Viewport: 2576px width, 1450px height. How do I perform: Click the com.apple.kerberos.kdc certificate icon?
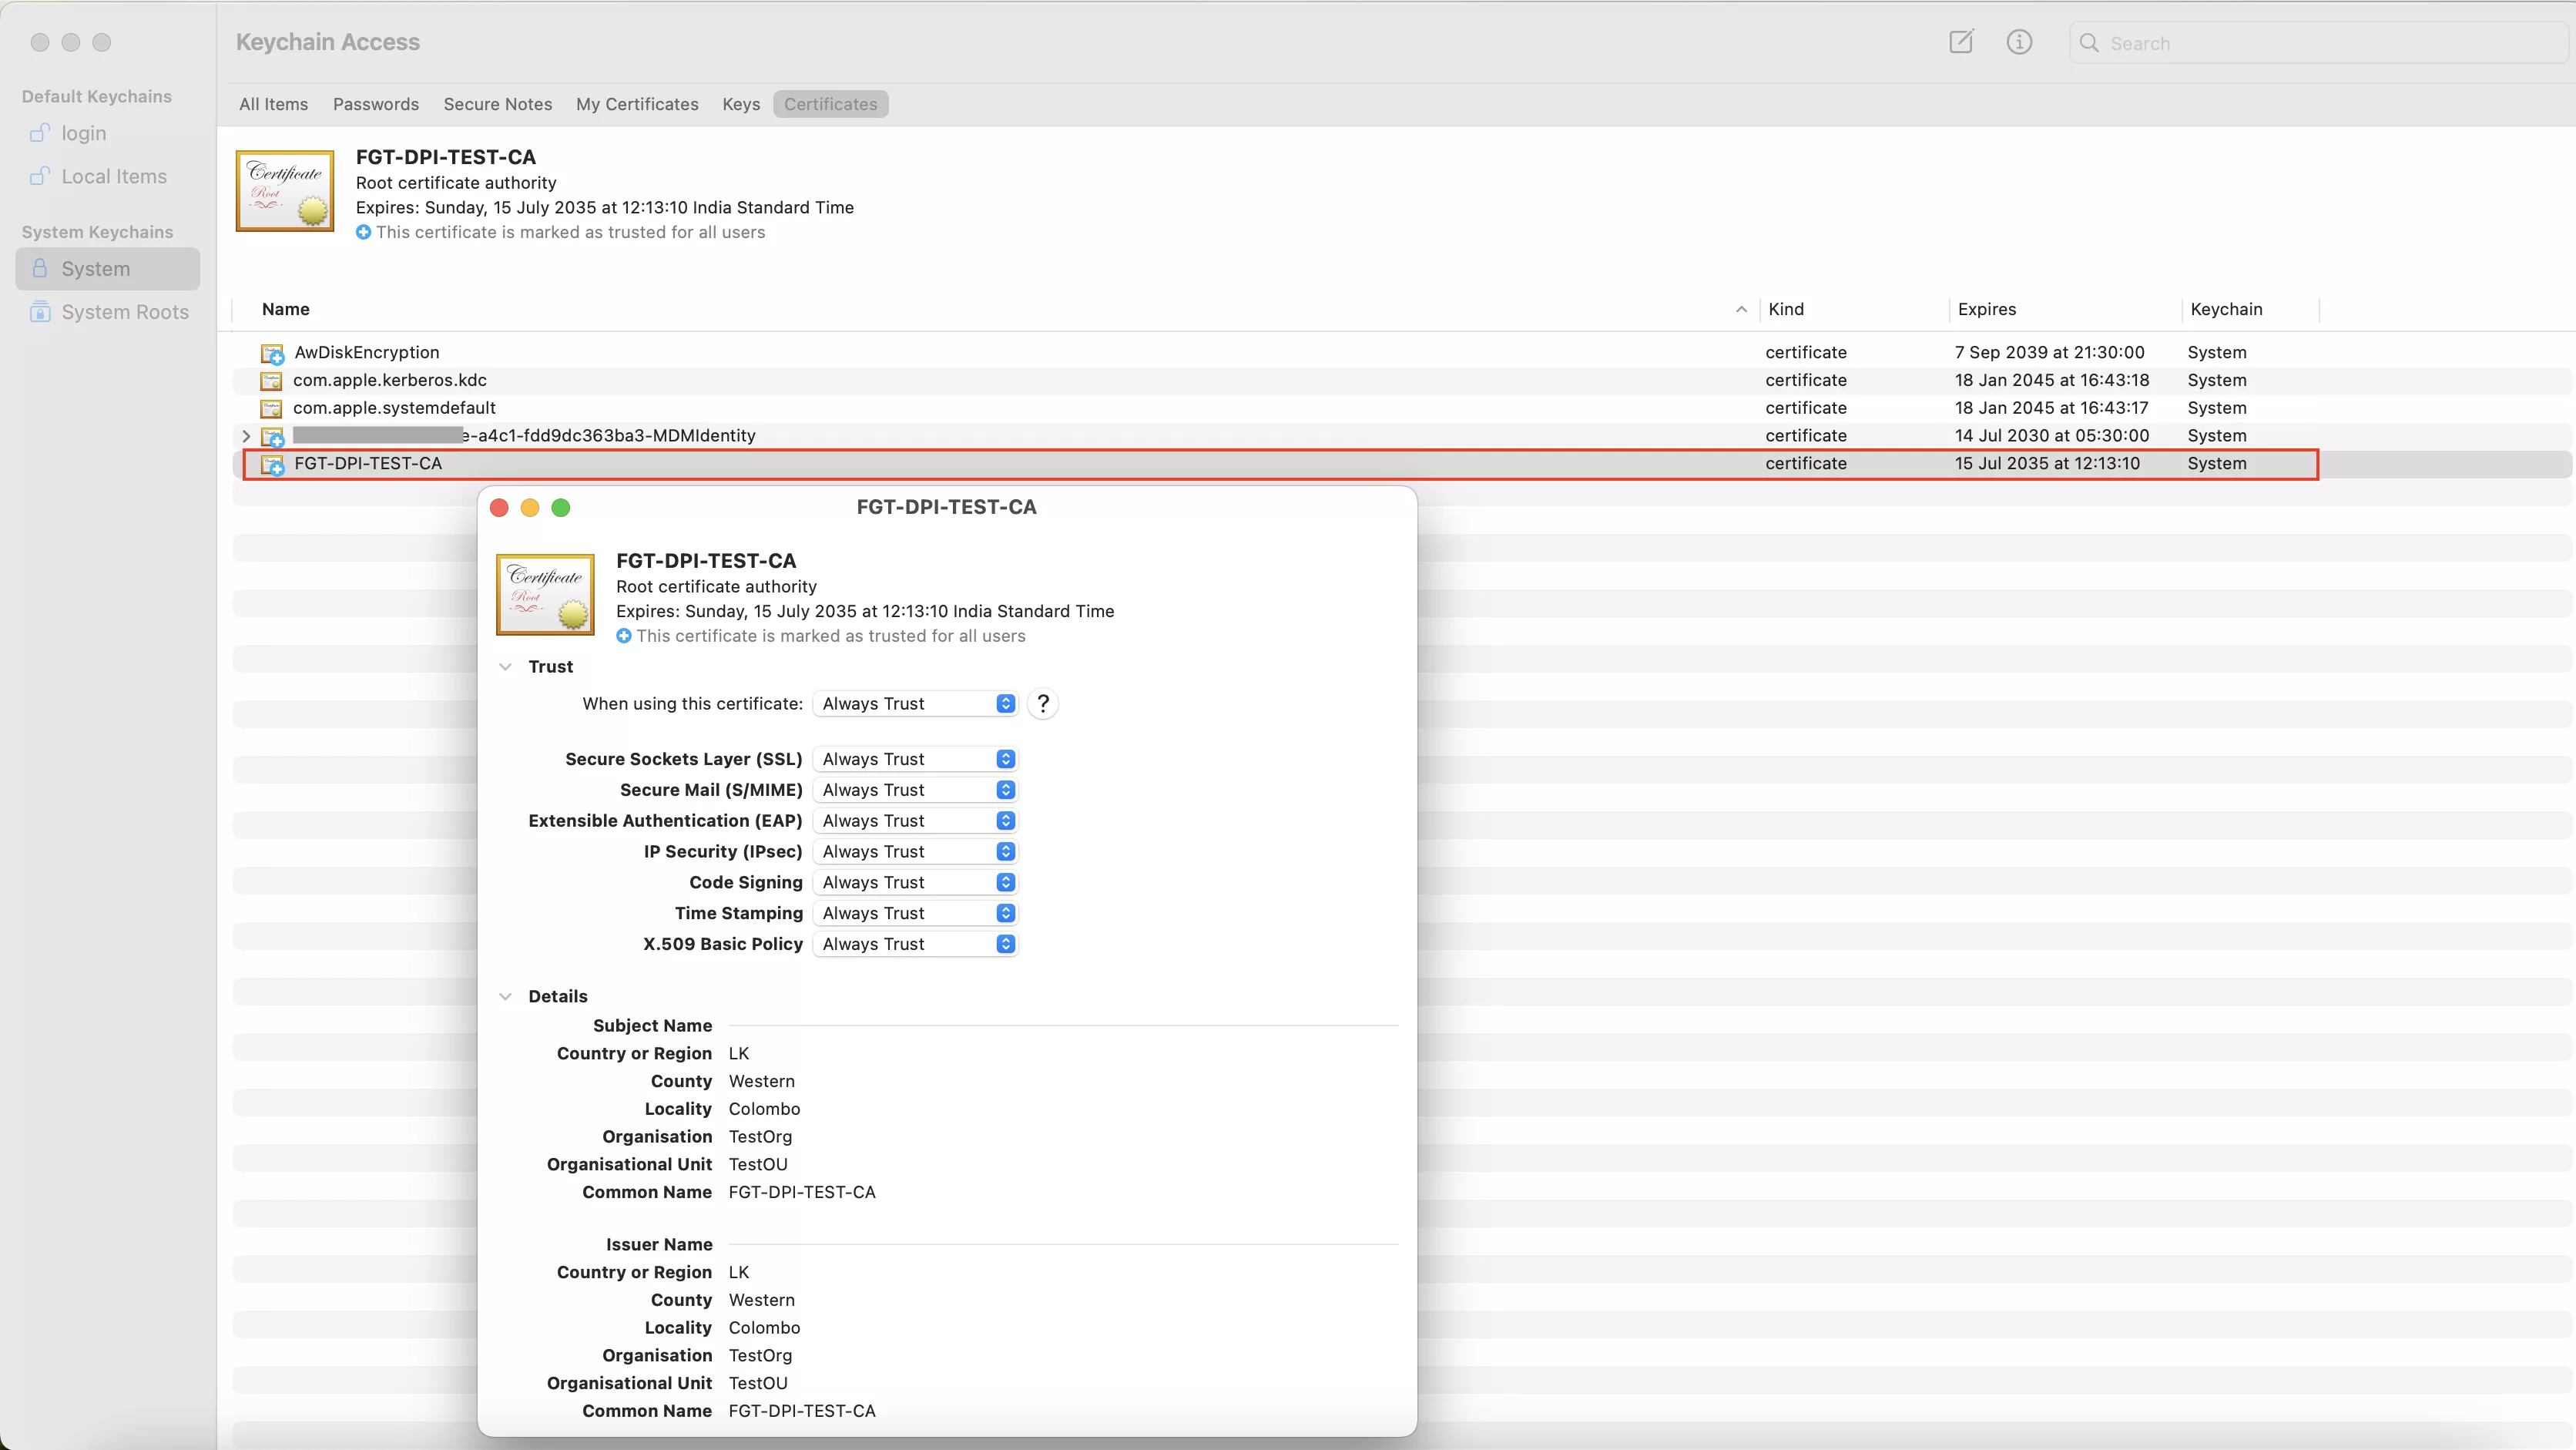click(271, 381)
